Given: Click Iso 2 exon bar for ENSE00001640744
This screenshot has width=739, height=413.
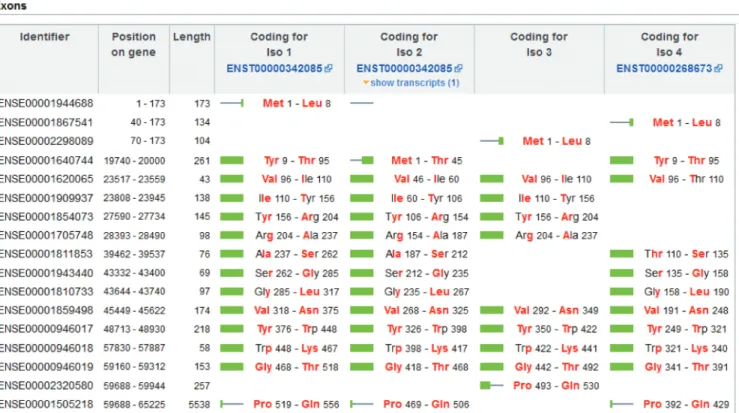Looking at the screenshot, I should [361, 160].
